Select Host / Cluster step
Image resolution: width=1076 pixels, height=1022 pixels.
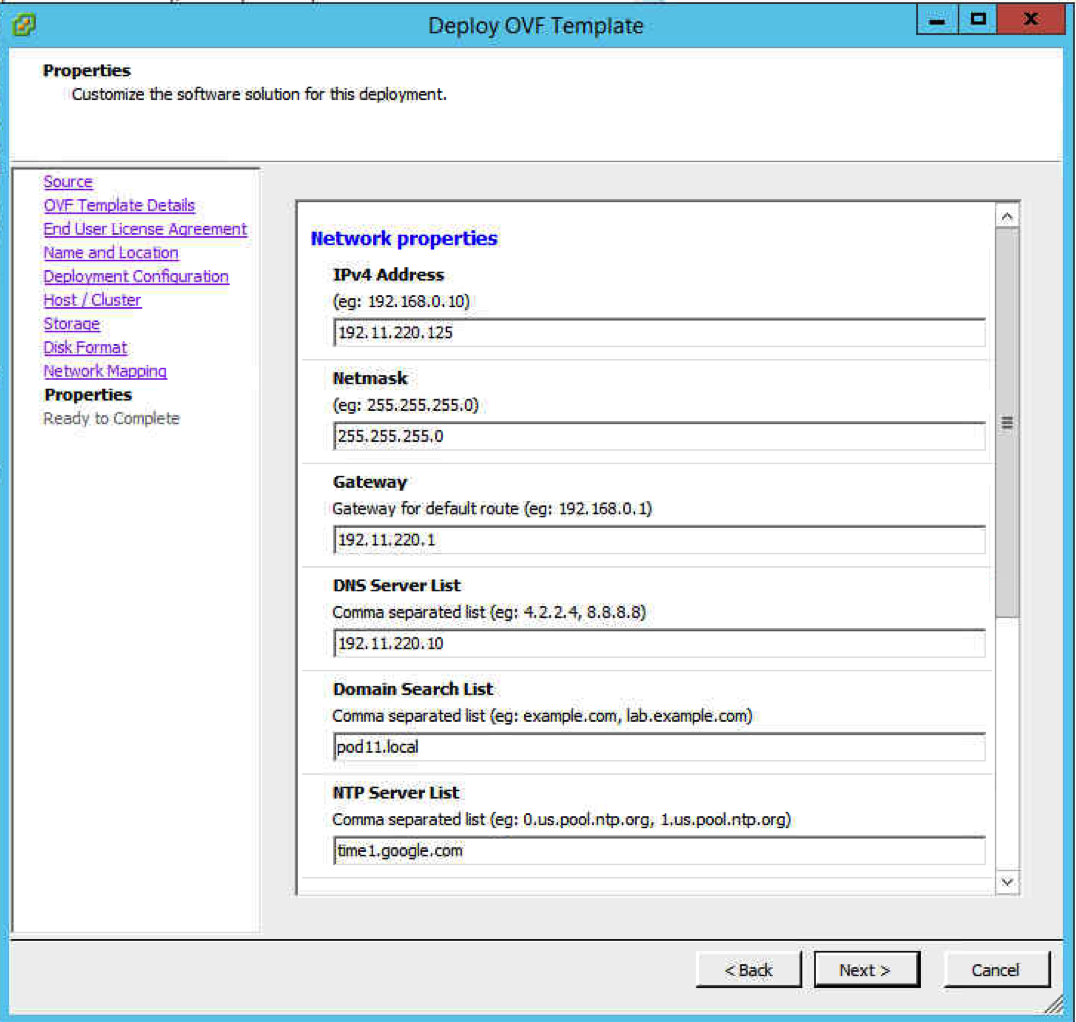92,300
